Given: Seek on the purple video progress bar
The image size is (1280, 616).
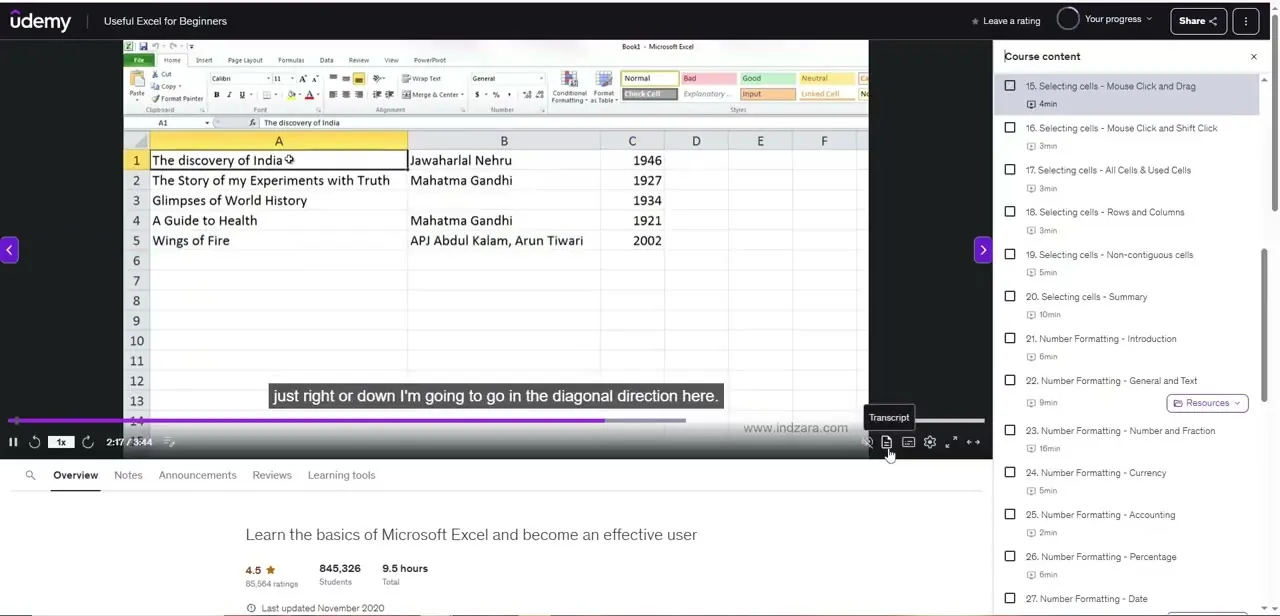Looking at the screenshot, I should pyautogui.click(x=496, y=421).
